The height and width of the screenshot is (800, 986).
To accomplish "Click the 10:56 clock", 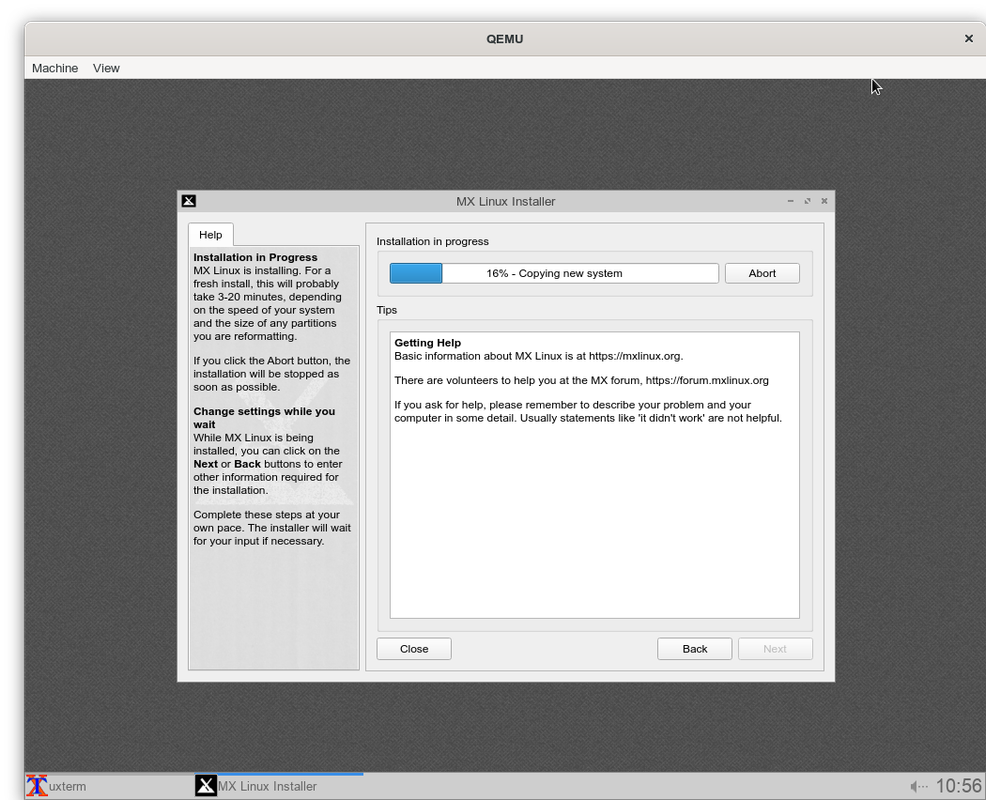I will tap(958, 786).
